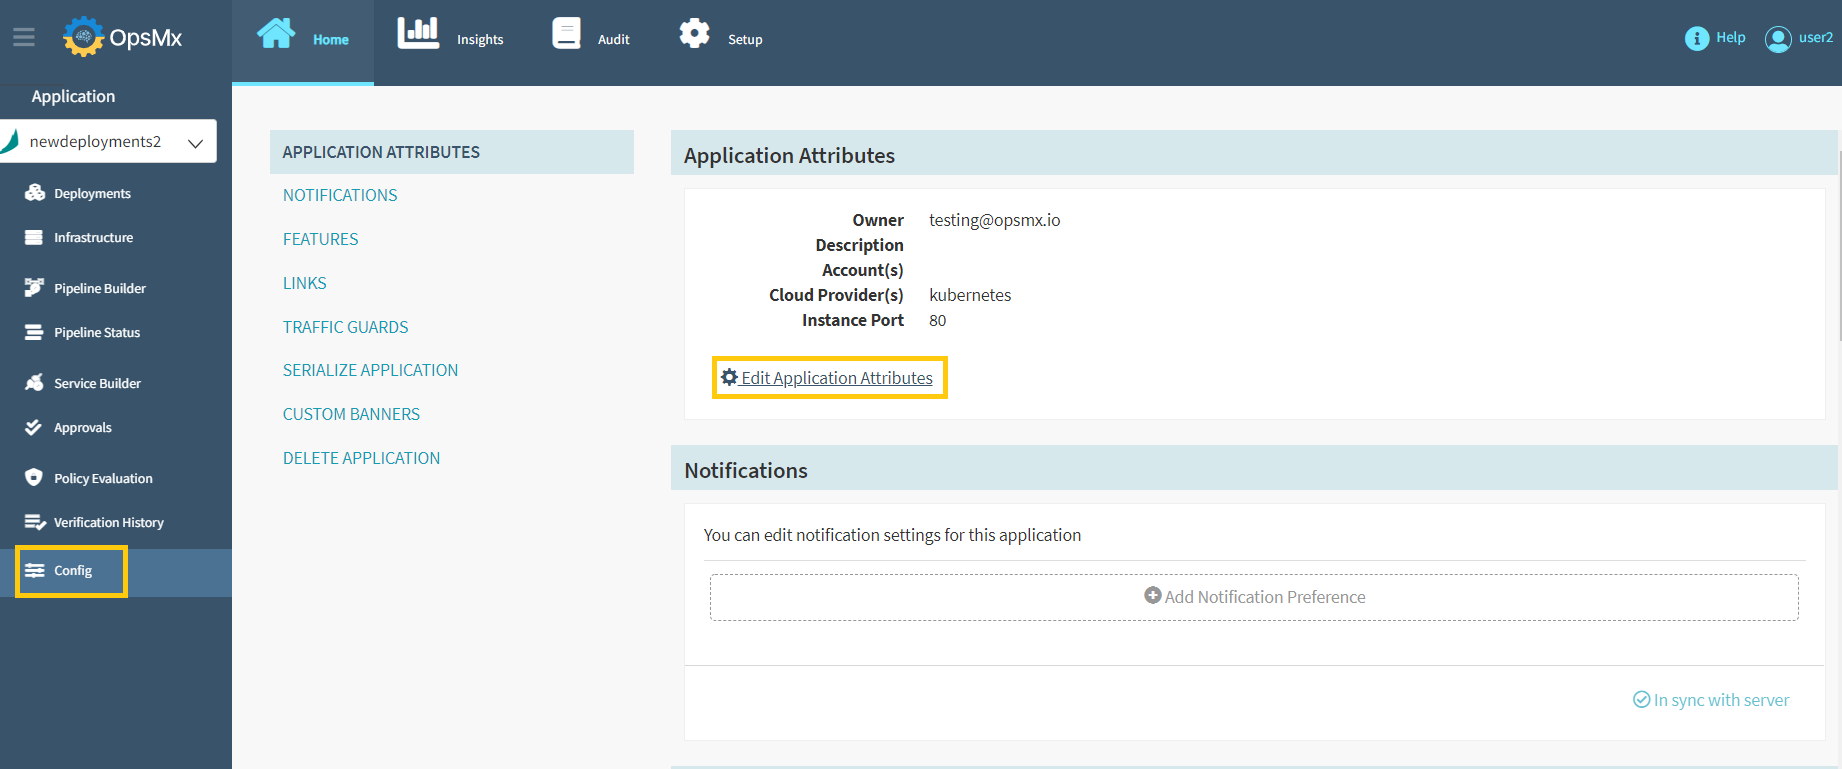Go to Verification History
The width and height of the screenshot is (1842, 769).
coord(108,522)
